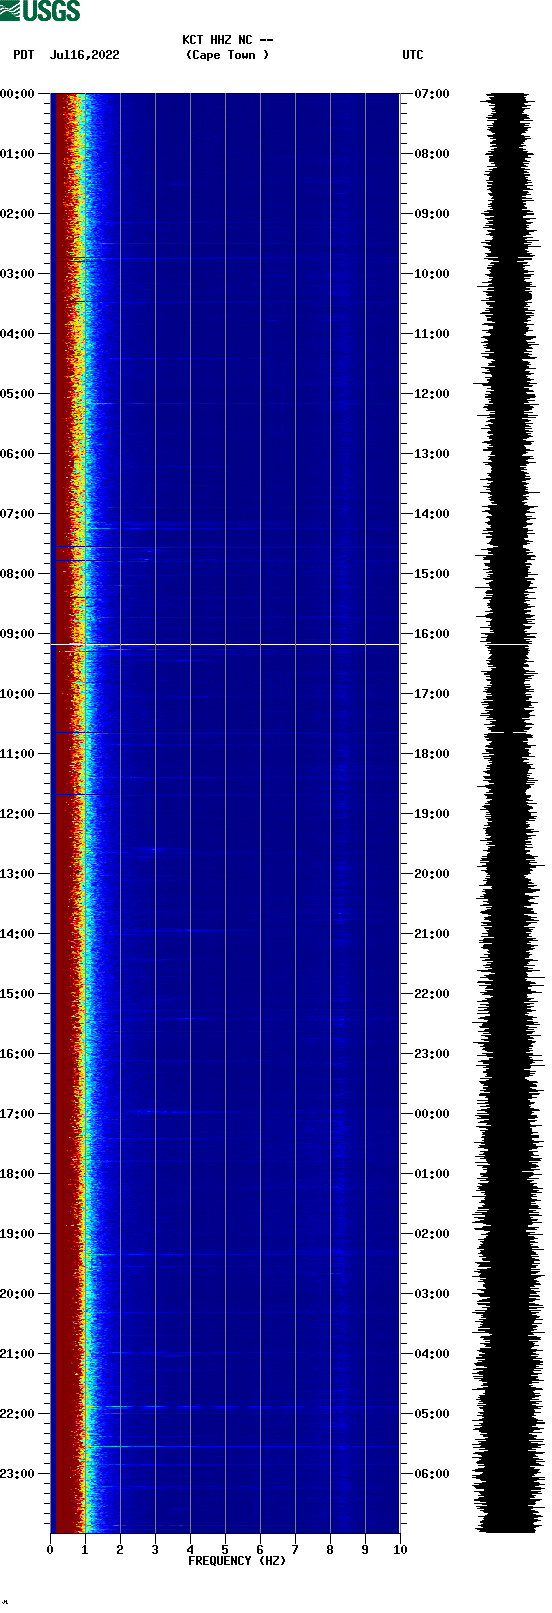
Task: Click the UTC timezone label
Action: [413, 55]
